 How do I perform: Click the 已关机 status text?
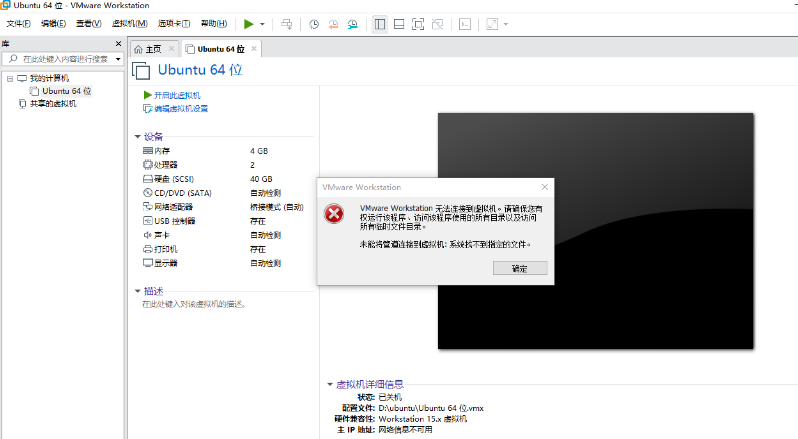390,397
